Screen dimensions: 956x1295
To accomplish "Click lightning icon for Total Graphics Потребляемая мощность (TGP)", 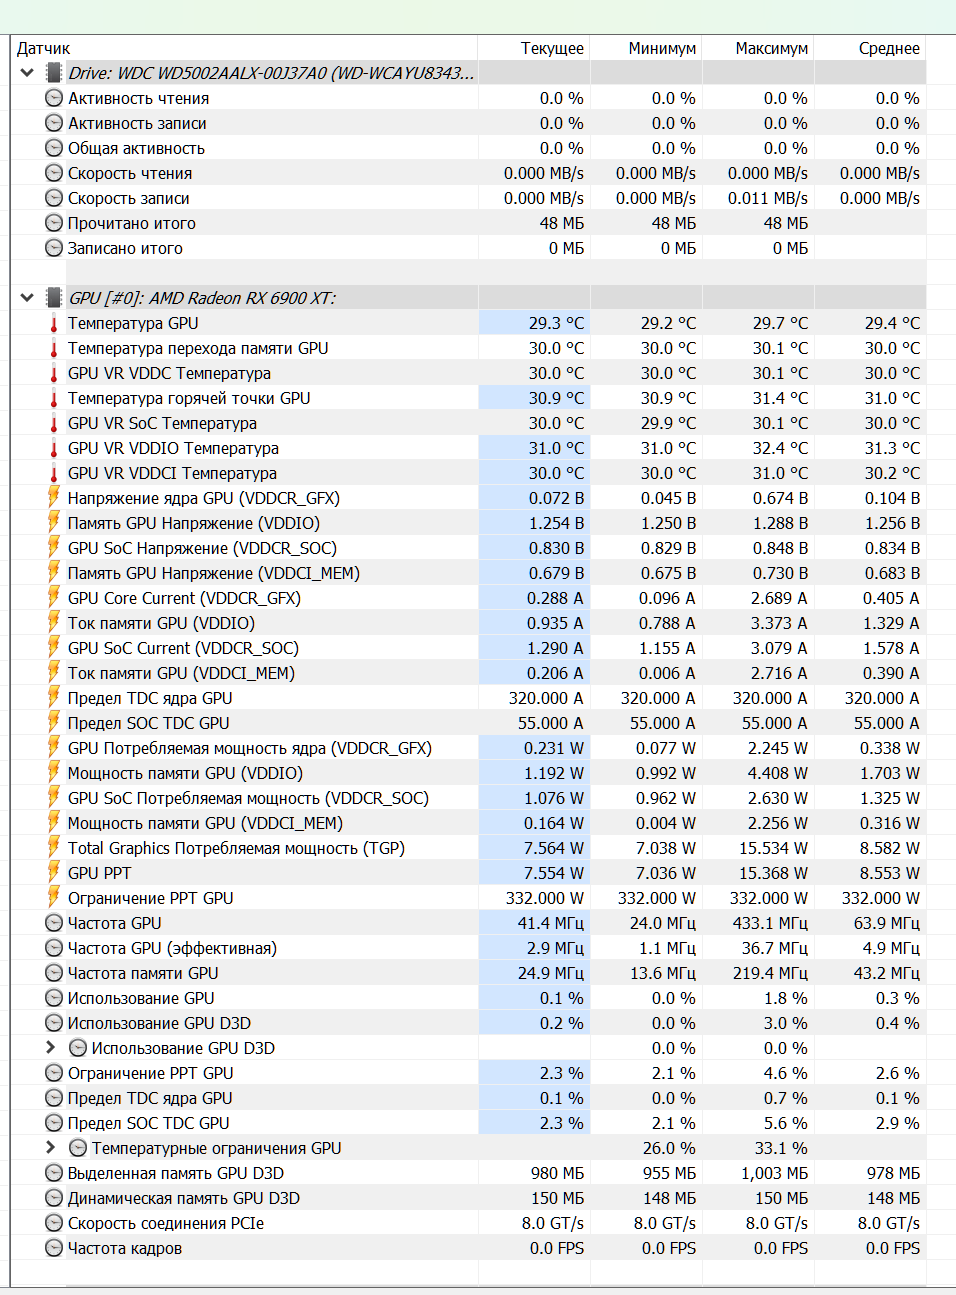I will point(54,847).
